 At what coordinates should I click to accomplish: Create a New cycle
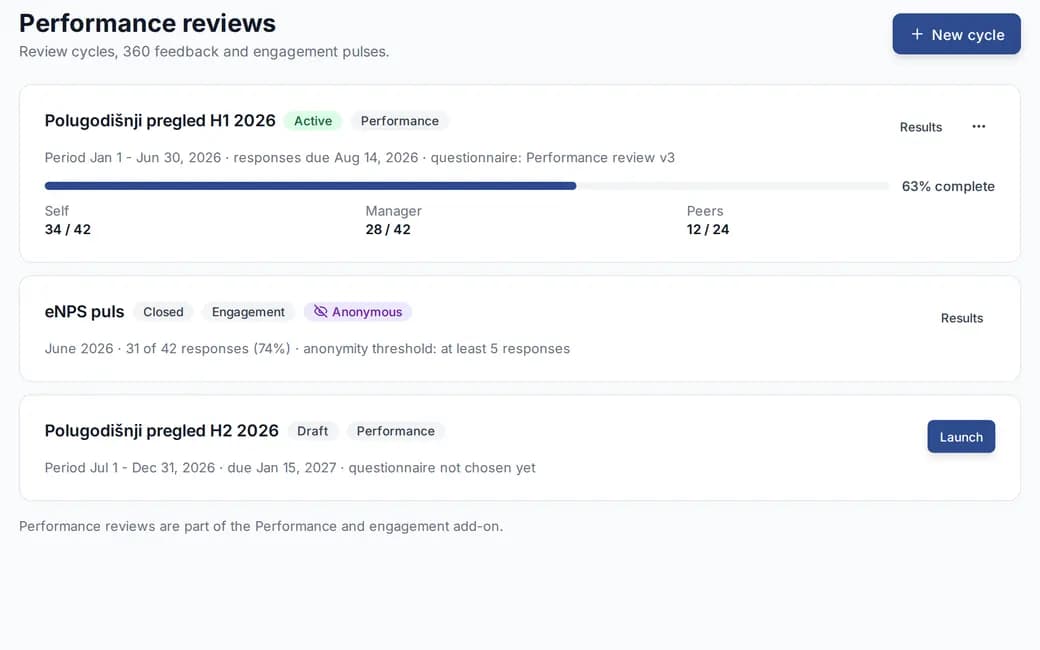(956, 34)
